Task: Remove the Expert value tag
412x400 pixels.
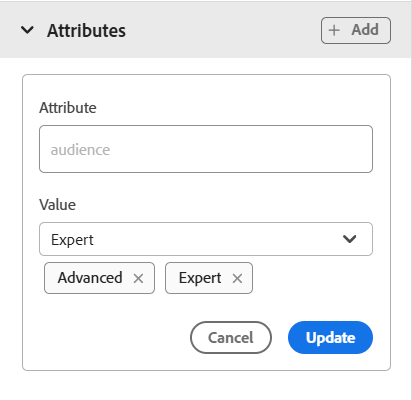Action: coord(237,278)
